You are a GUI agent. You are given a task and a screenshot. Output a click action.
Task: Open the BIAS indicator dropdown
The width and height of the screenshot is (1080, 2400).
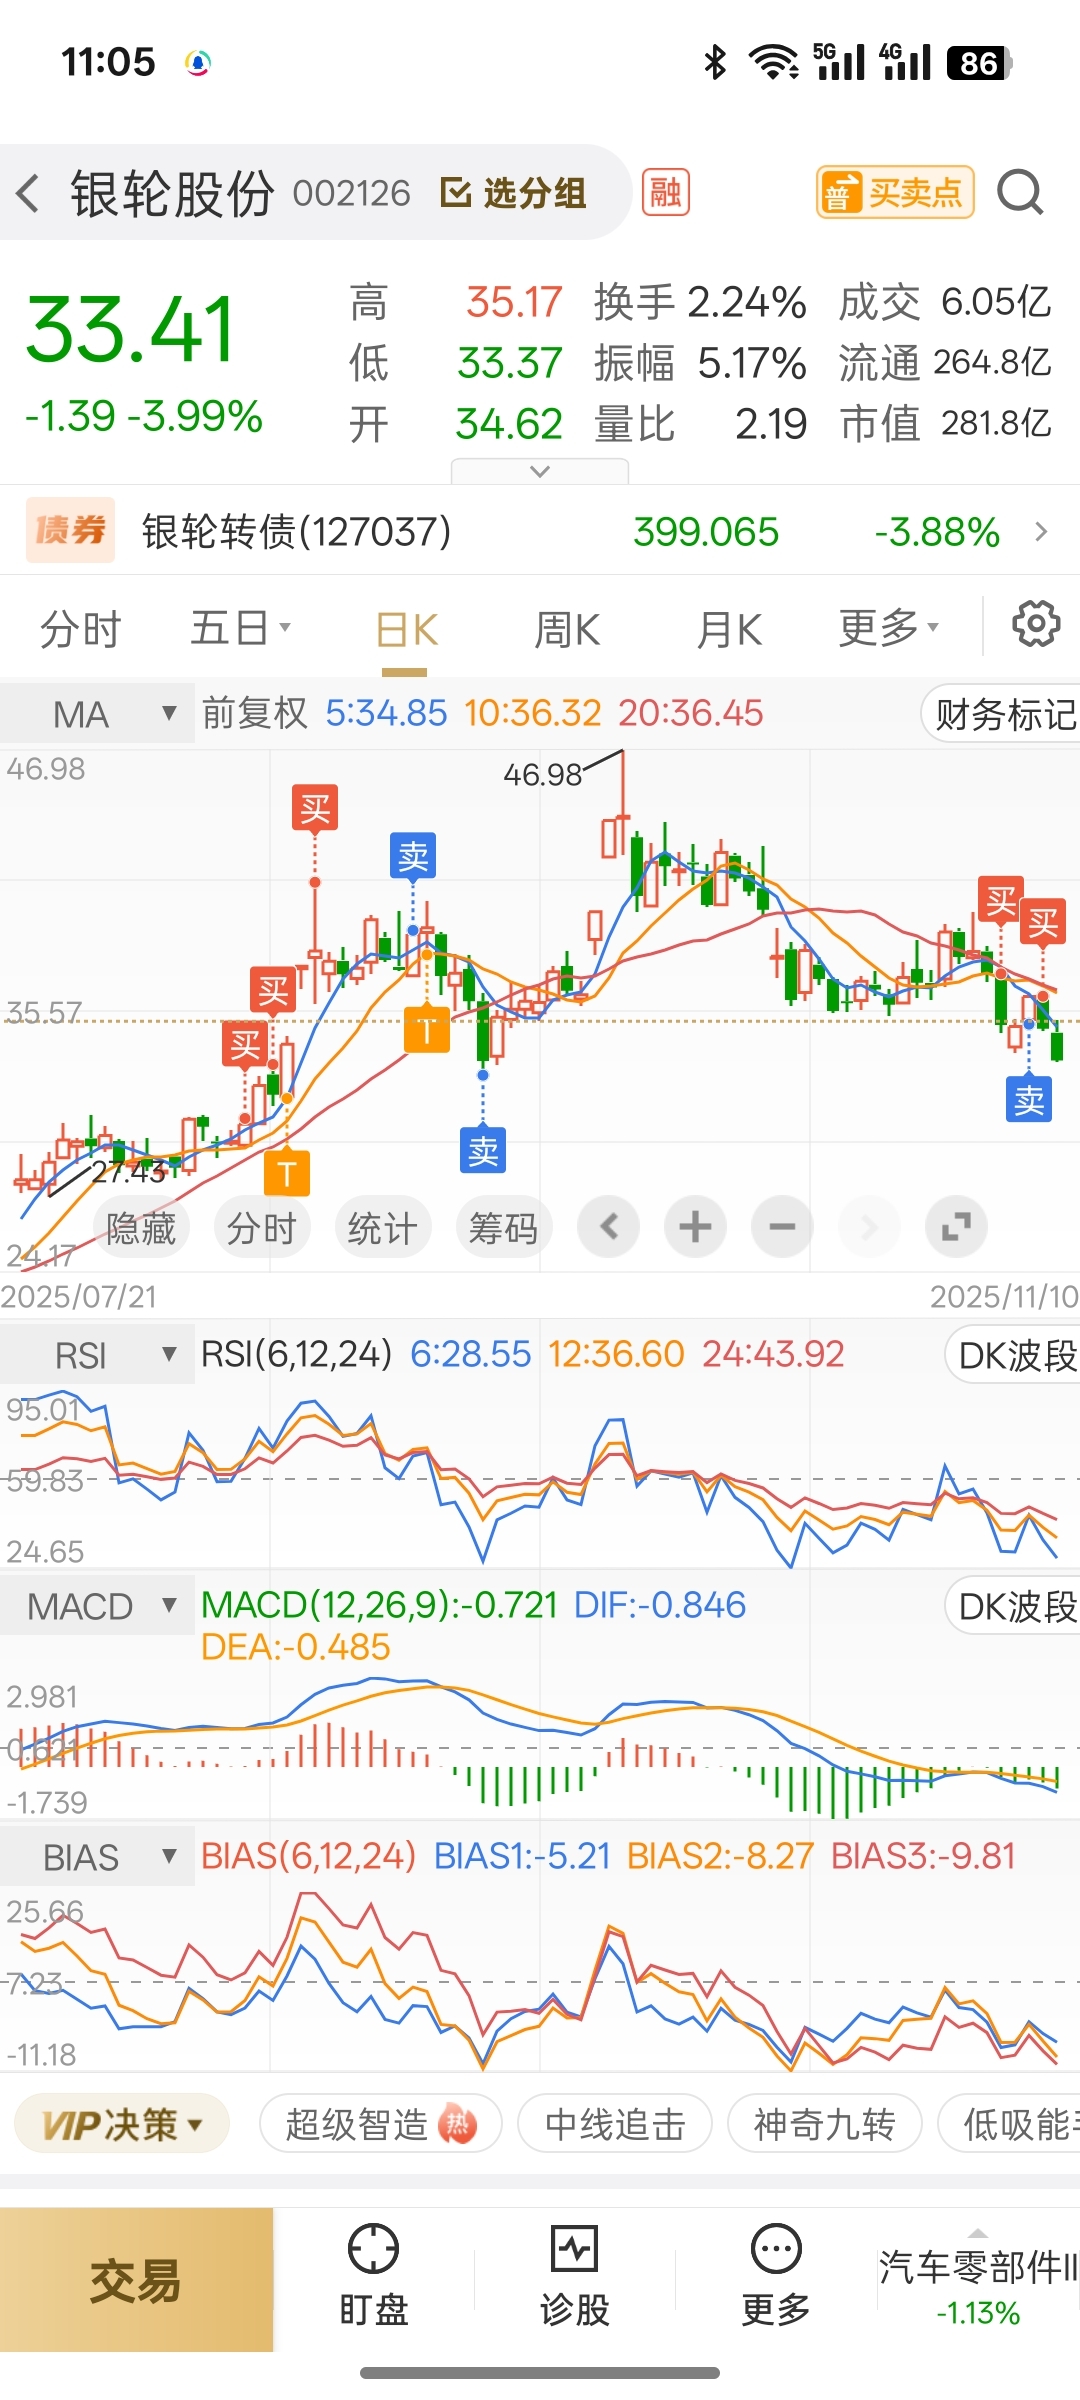[x=97, y=1858]
